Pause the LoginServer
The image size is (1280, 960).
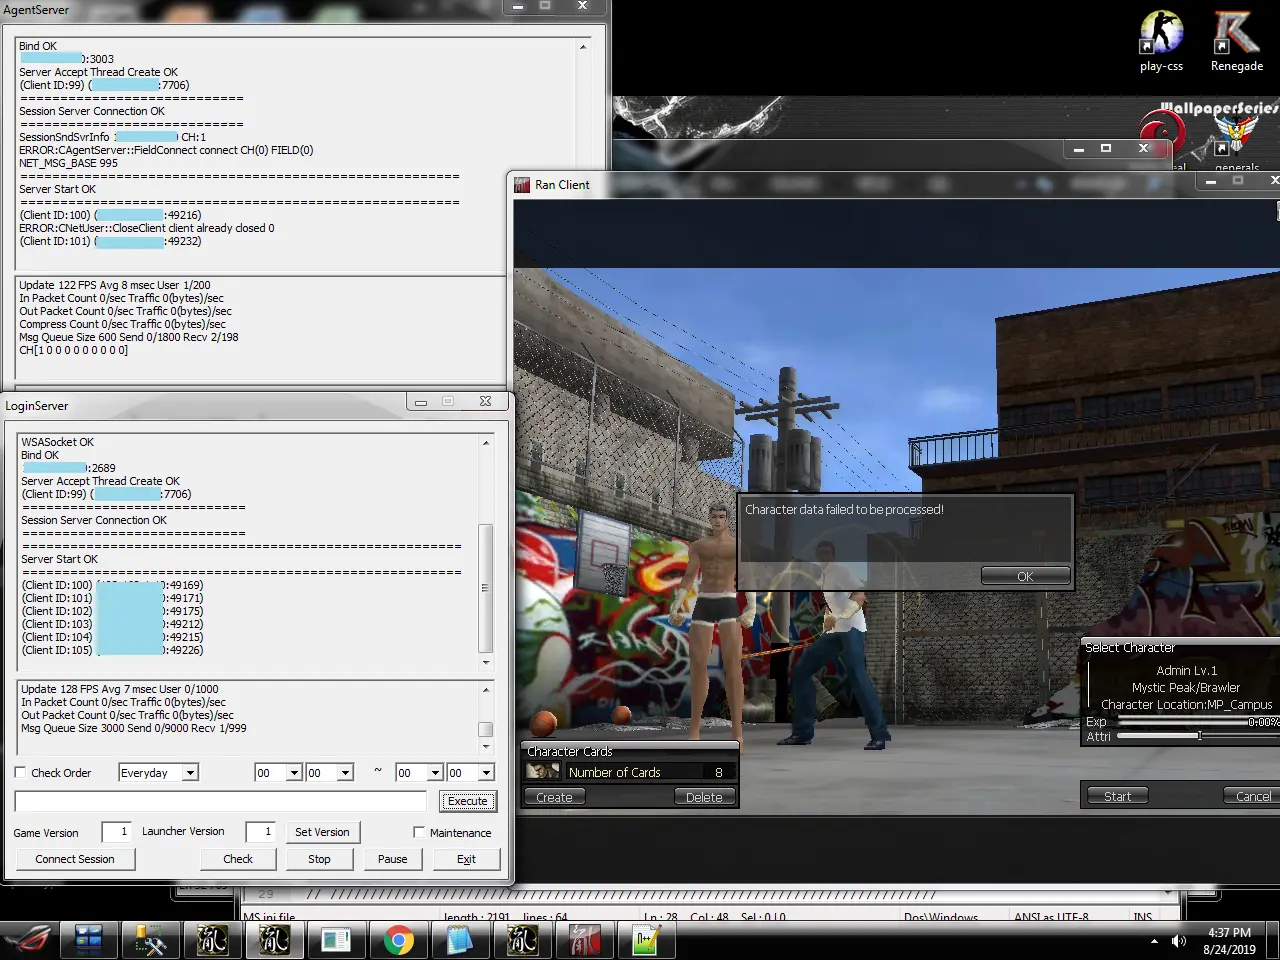(x=392, y=859)
